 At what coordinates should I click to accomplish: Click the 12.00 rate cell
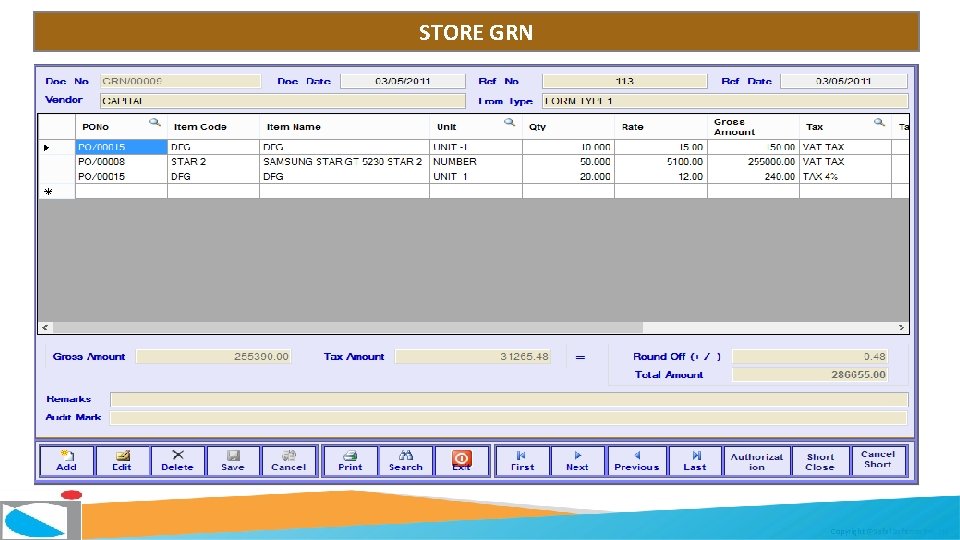pos(661,176)
